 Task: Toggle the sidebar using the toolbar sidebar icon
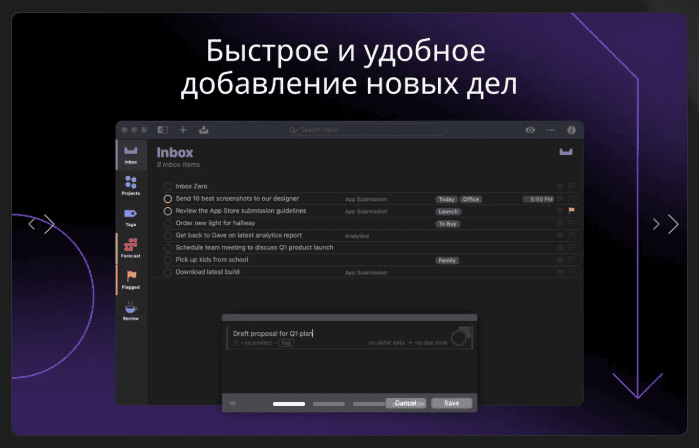163,130
